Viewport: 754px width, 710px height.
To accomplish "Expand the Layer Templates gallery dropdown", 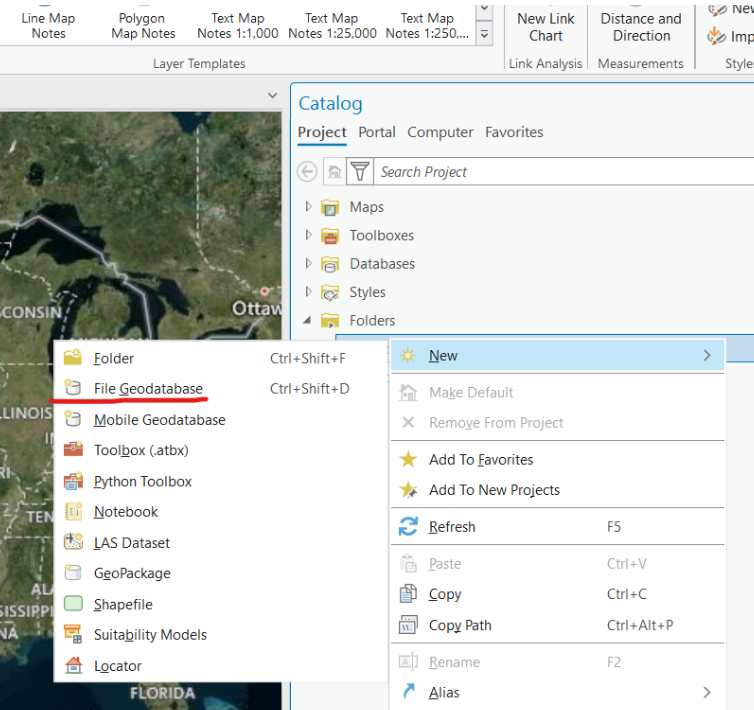I will pyautogui.click(x=484, y=35).
